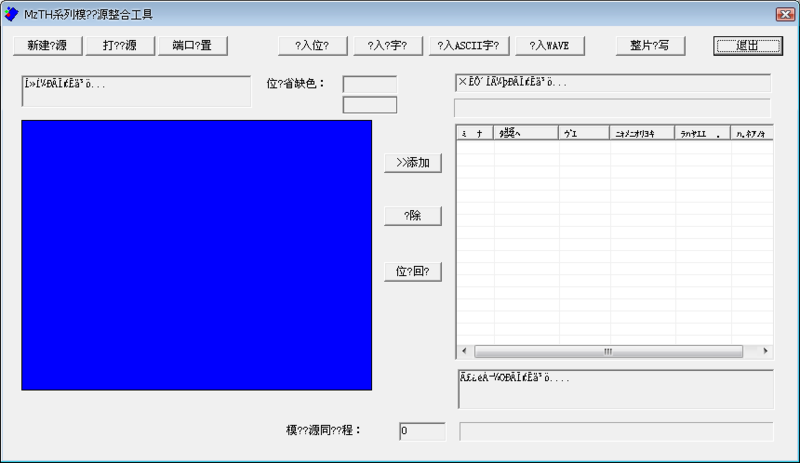Image resolution: width=800 pixels, height=463 pixels.
Task: Click the ?除 delete button
Action: pos(413,215)
